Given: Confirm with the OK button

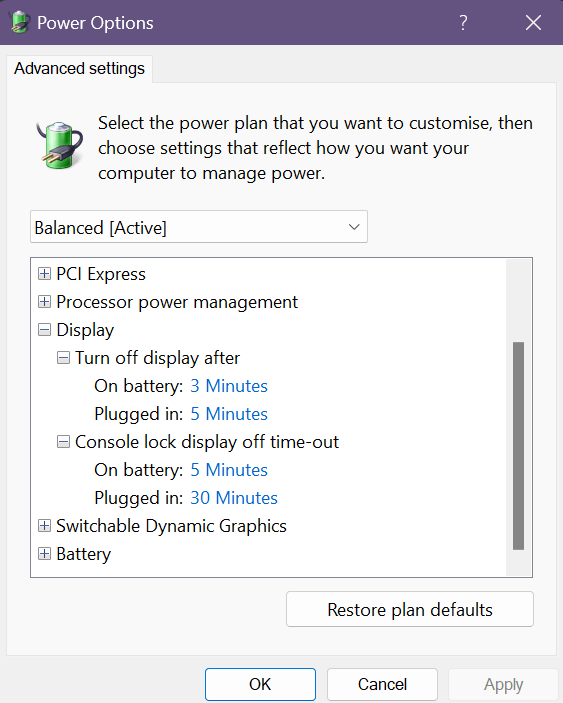Looking at the screenshot, I should coord(260,684).
